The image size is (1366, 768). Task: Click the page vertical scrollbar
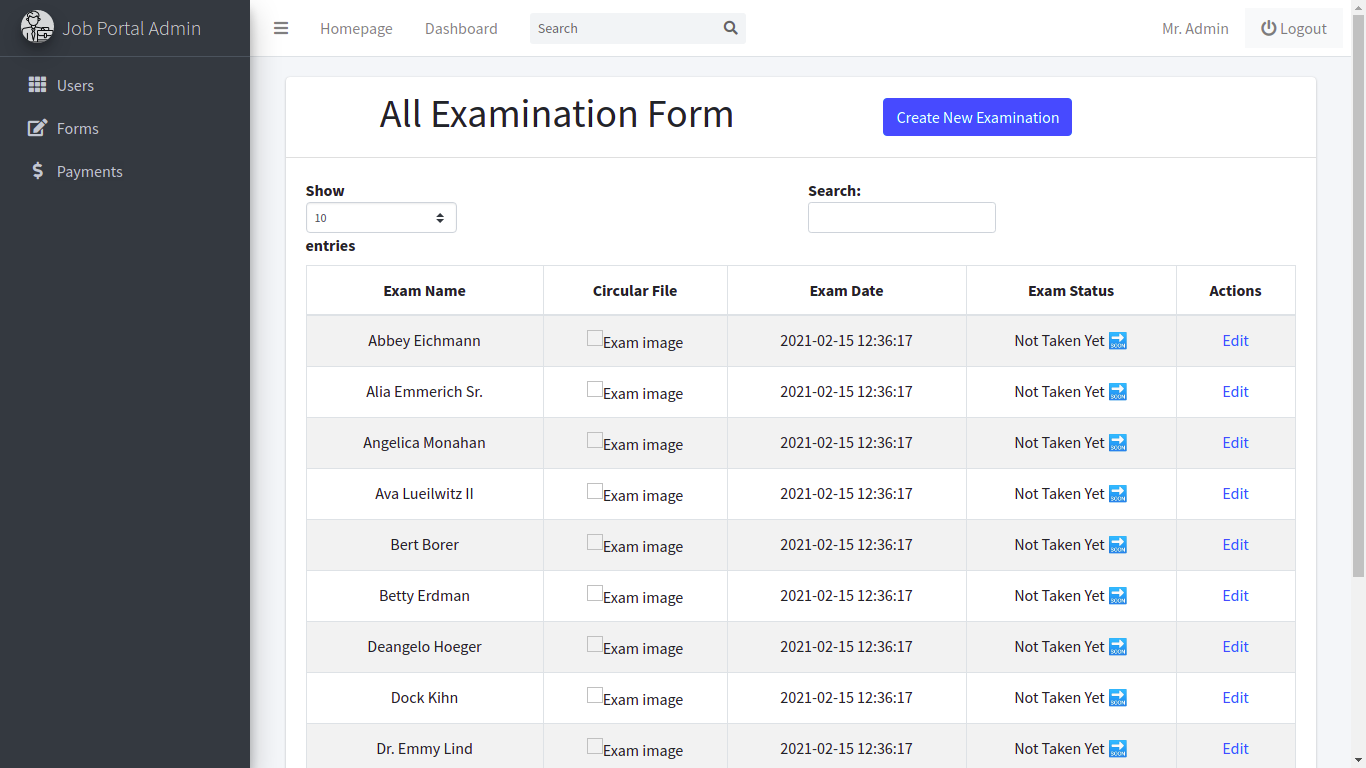1358,300
